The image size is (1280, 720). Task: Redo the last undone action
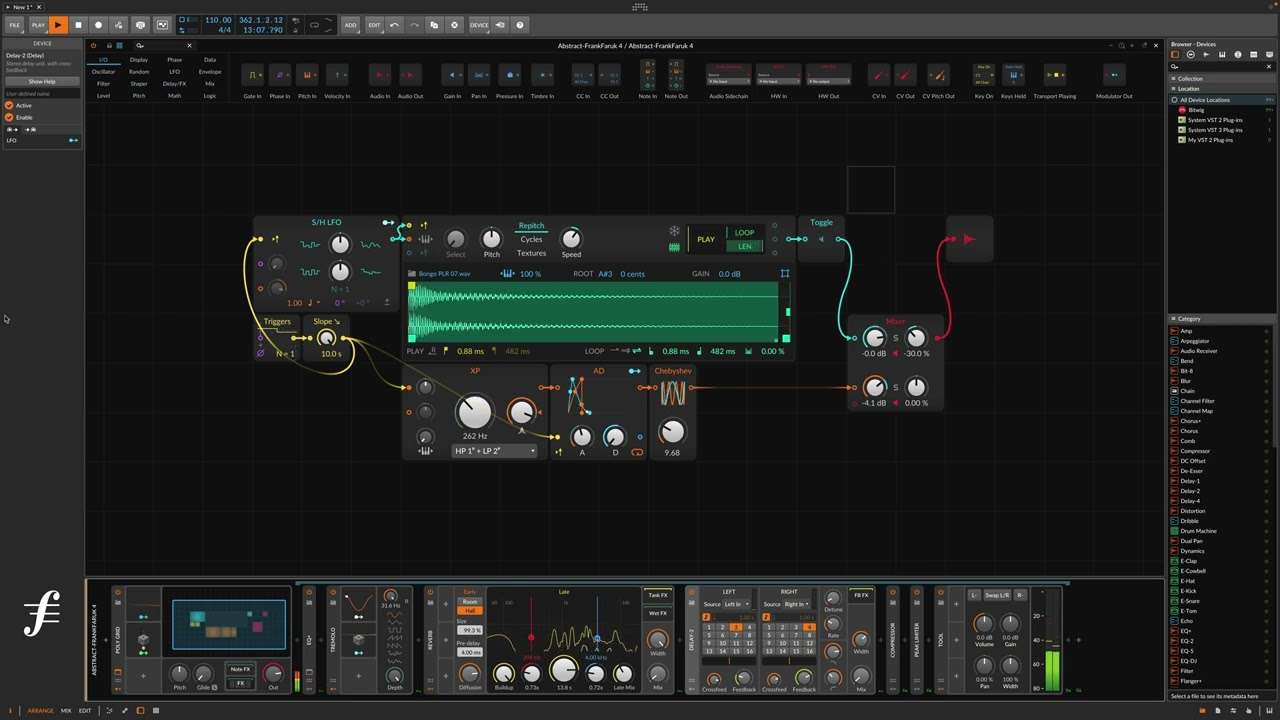pos(414,25)
